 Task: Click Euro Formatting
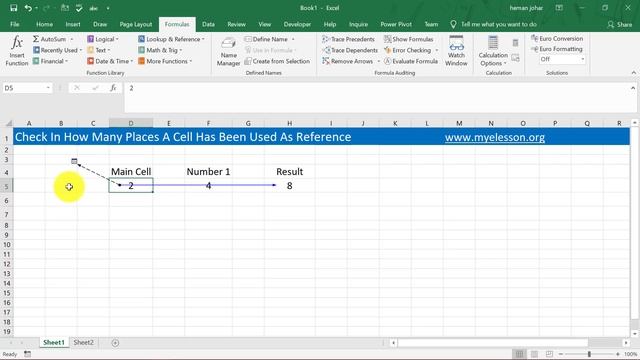[557, 49]
